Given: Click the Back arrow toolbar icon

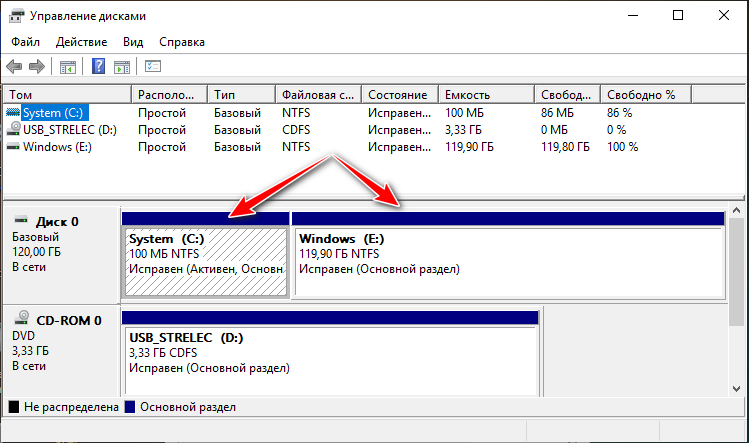Looking at the screenshot, I should 14,66.
